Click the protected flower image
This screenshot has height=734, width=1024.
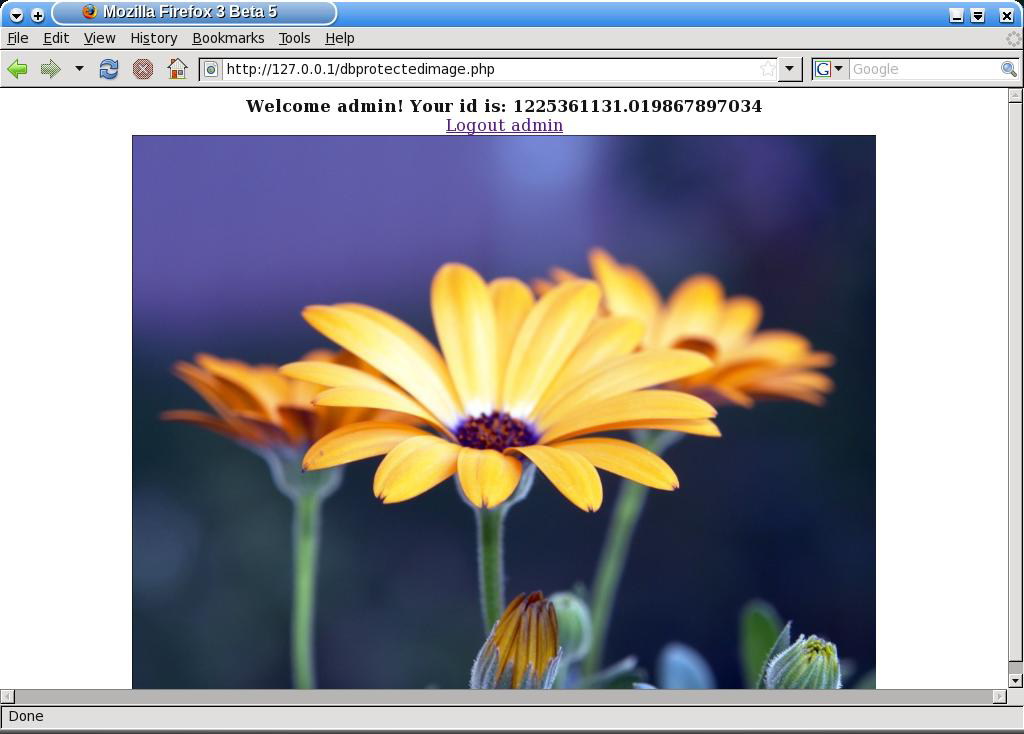(x=504, y=412)
